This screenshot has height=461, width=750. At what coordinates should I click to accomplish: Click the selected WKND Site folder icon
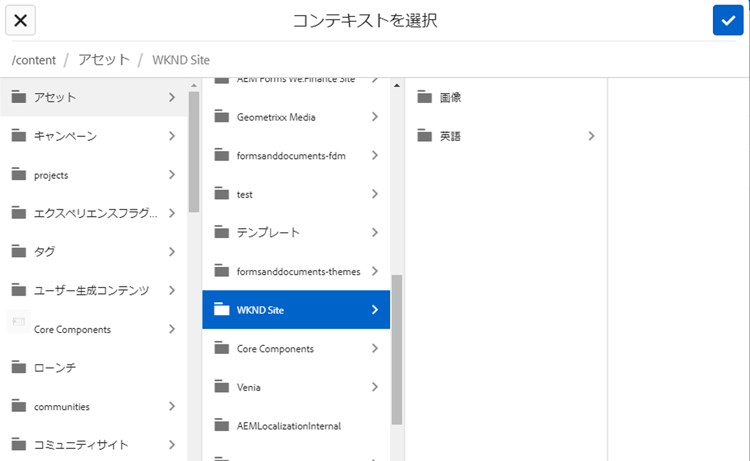coord(221,309)
